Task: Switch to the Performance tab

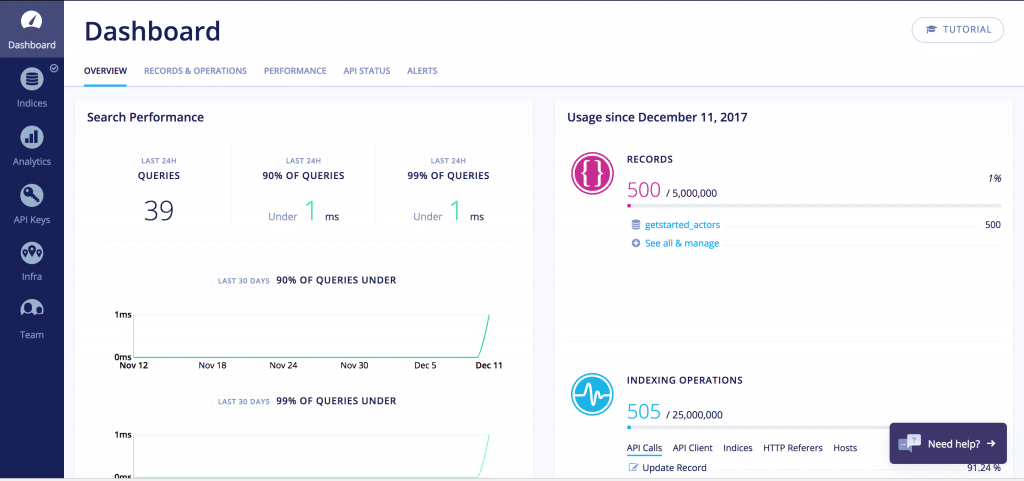Action: (x=295, y=70)
